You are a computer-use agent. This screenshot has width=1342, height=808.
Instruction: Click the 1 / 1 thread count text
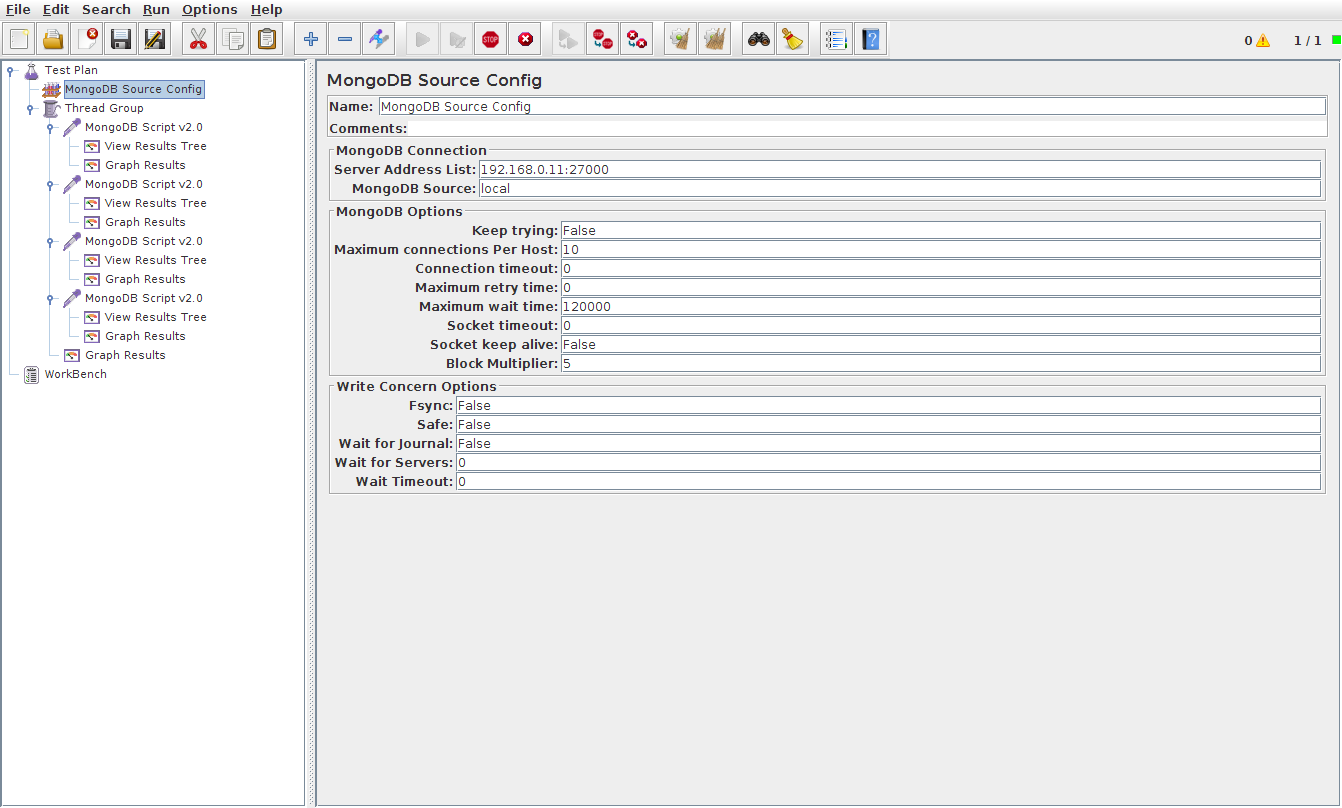click(1307, 41)
